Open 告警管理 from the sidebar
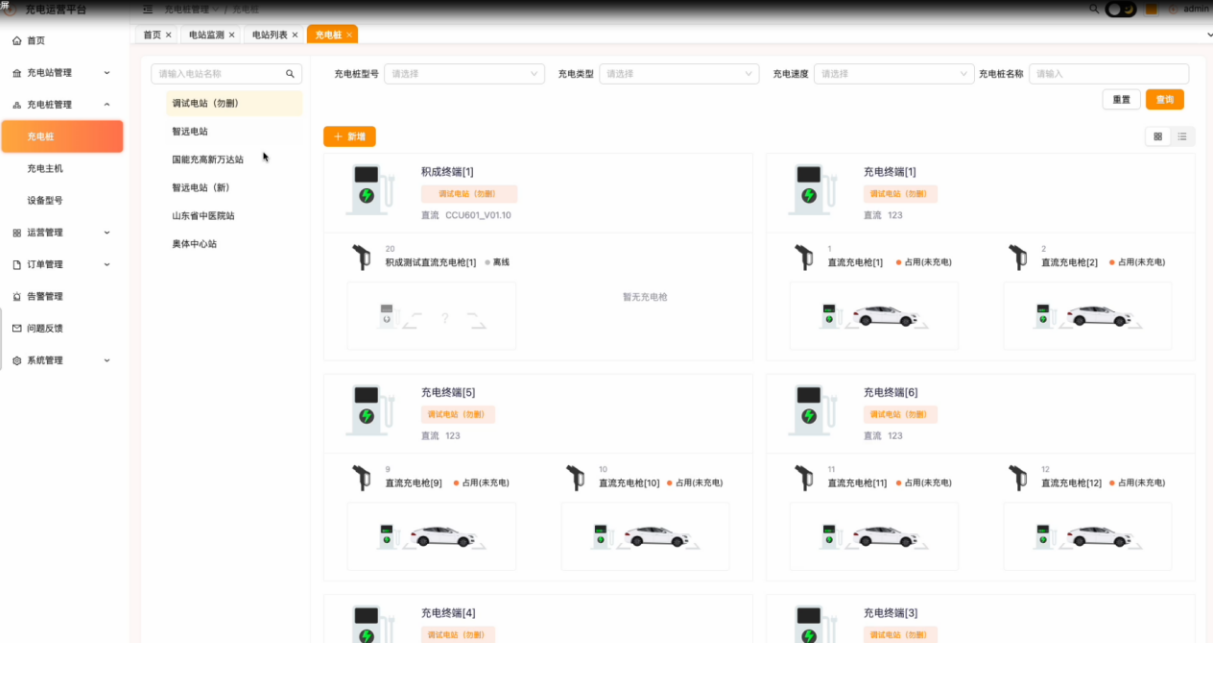Image resolution: width=1213 pixels, height=685 pixels. tap(45, 297)
